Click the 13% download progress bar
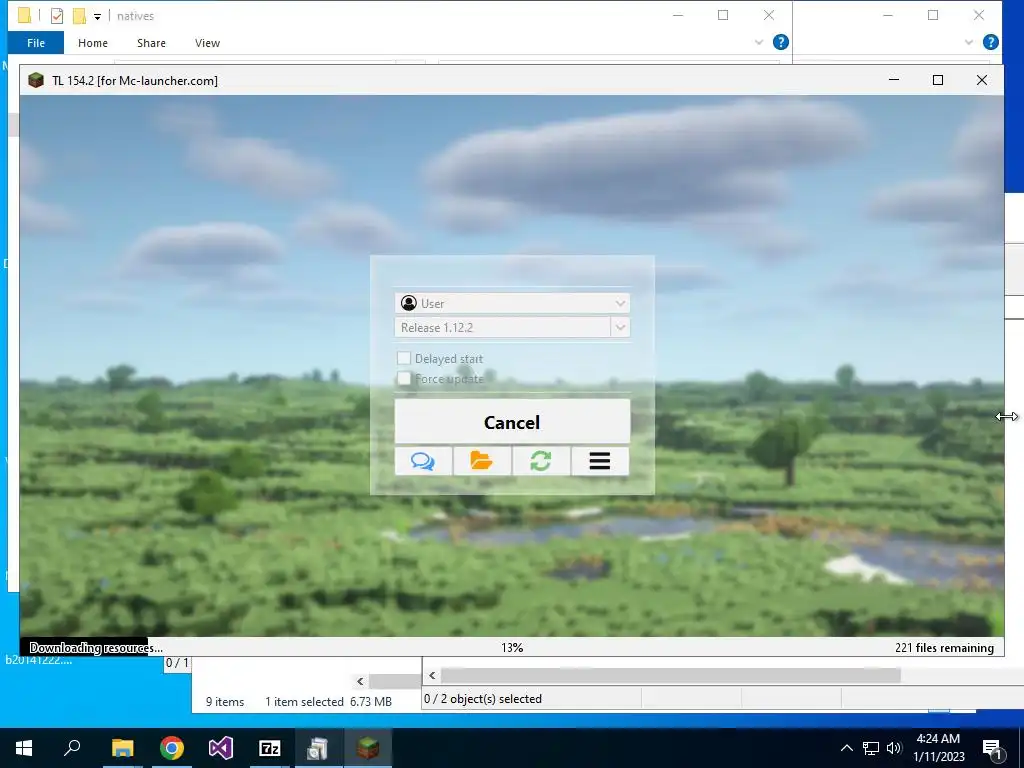Image resolution: width=1024 pixels, height=768 pixels. click(512, 647)
